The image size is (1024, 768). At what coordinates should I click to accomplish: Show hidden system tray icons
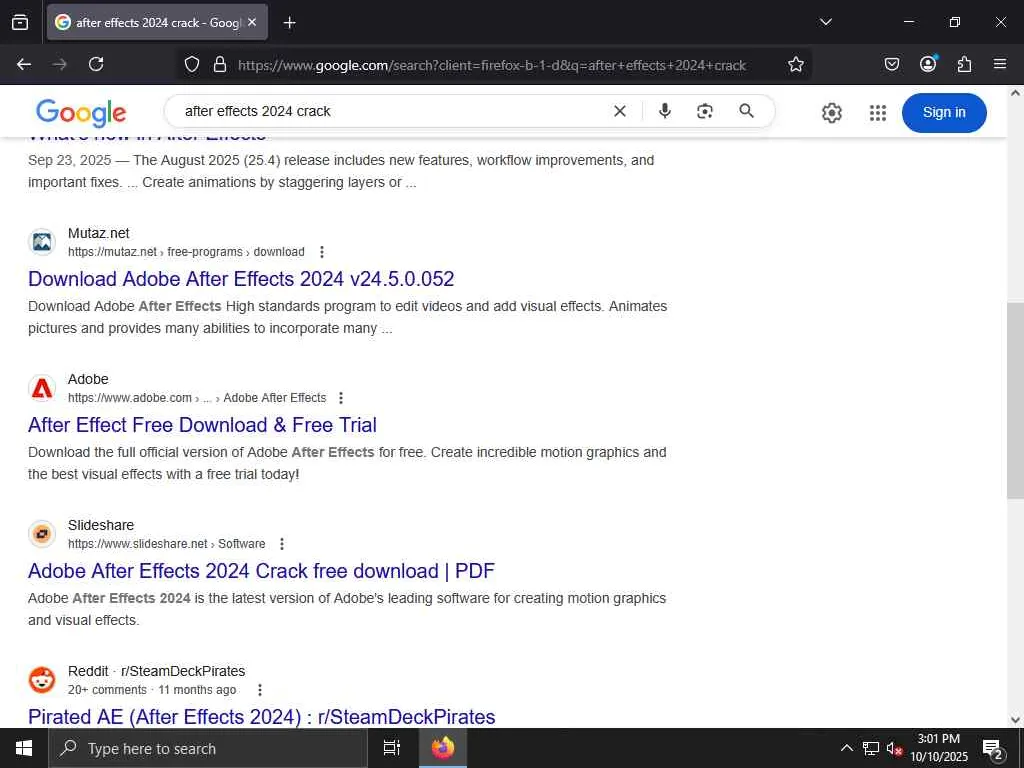[846, 748]
